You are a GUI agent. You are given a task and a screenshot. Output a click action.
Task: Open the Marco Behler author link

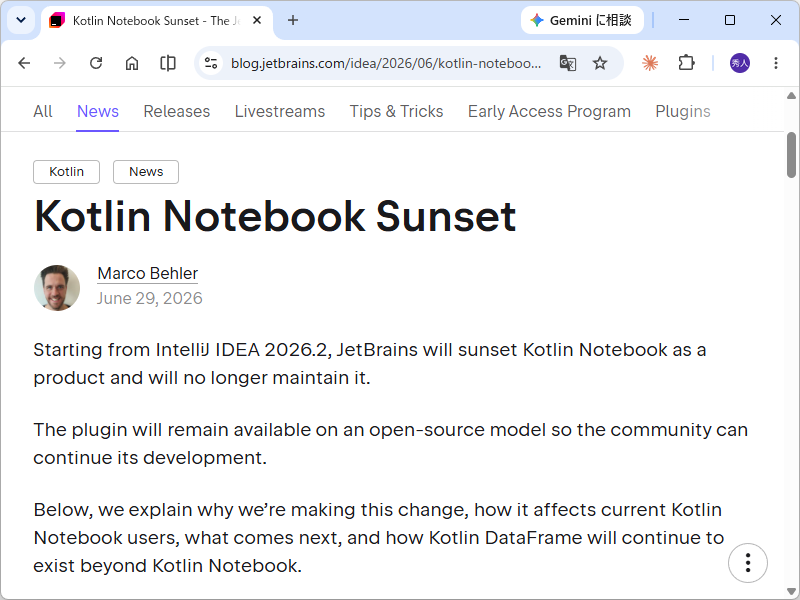pyautogui.click(x=147, y=273)
